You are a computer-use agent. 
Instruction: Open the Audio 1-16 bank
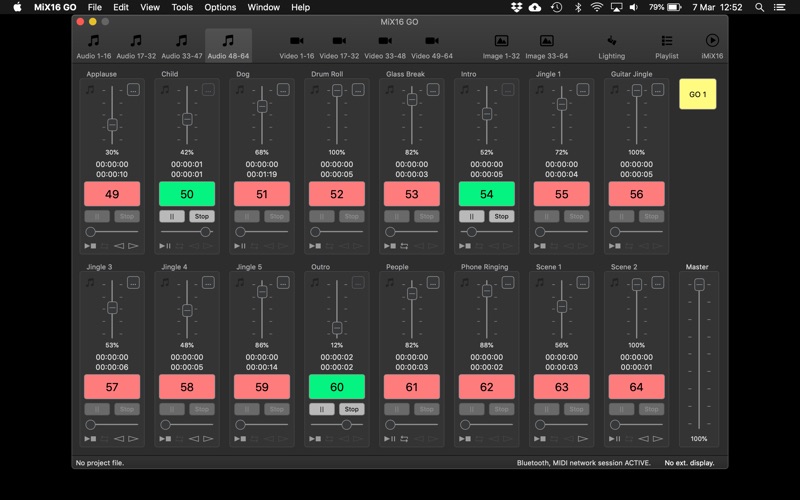93,46
